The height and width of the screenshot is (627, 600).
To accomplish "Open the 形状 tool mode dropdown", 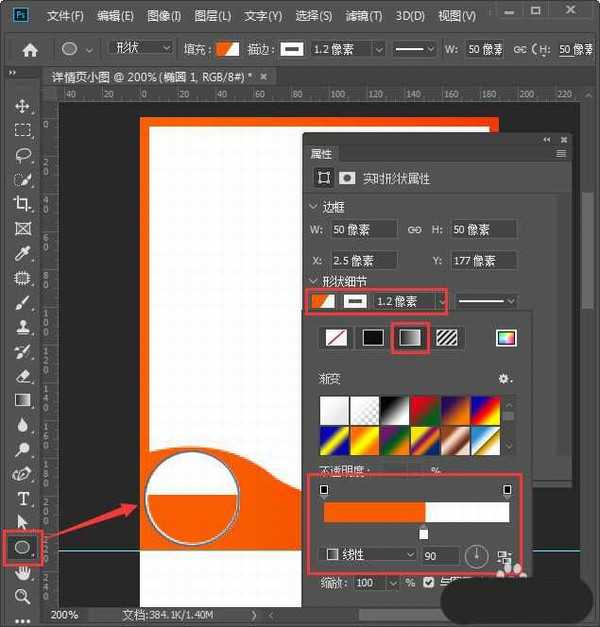I will coord(139,48).
